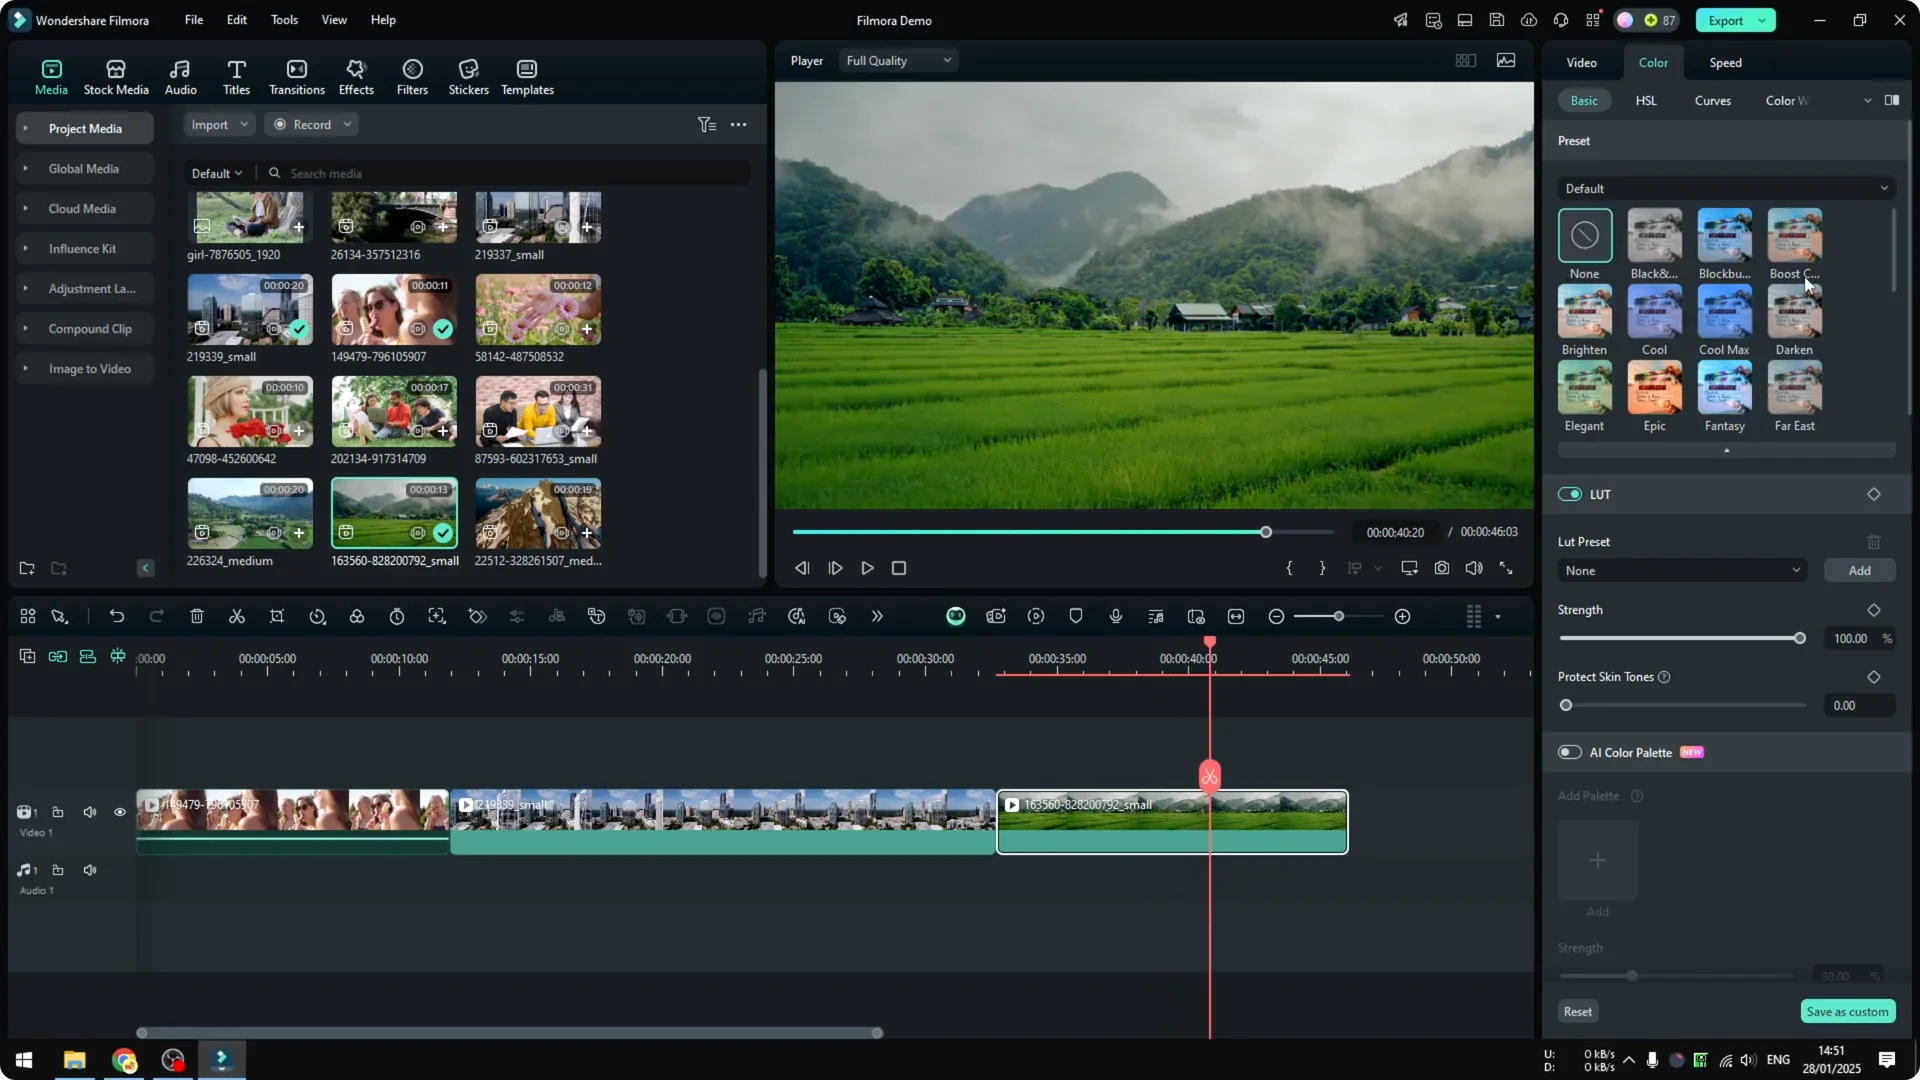
Task: Open the Player quality dropdown
Action: (897, 60)
